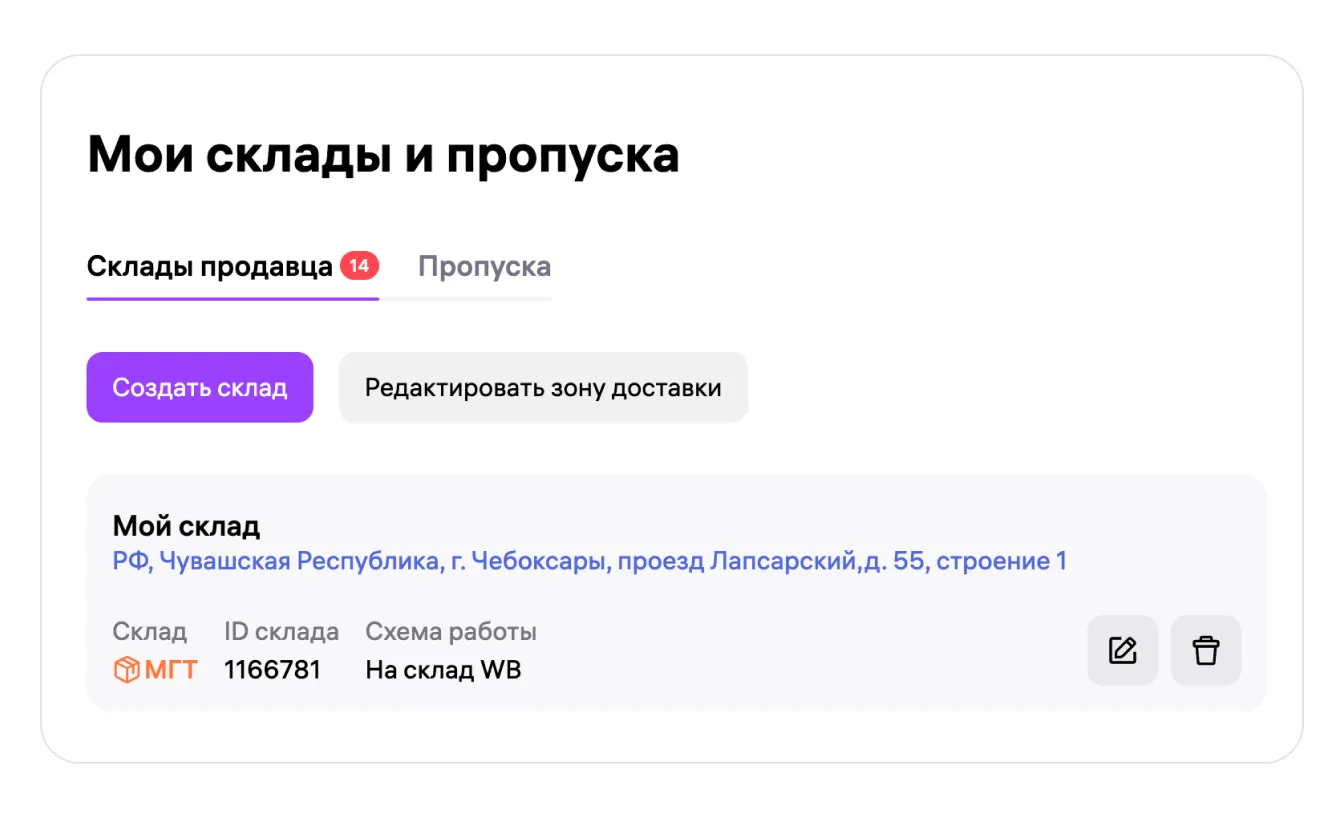Click the warehouse ID number 1166781
Viewport: 1344px width, 818px height.
coord(272,670)
